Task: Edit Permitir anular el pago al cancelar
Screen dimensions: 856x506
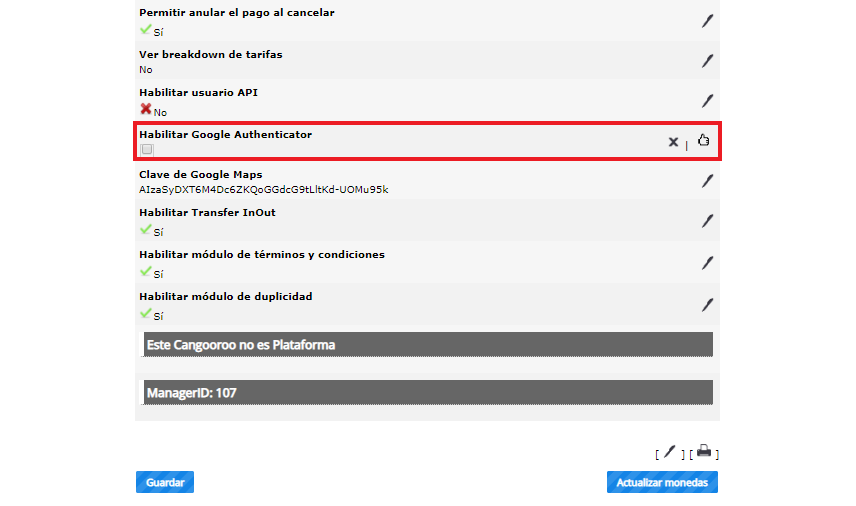Action: (707, 21)
